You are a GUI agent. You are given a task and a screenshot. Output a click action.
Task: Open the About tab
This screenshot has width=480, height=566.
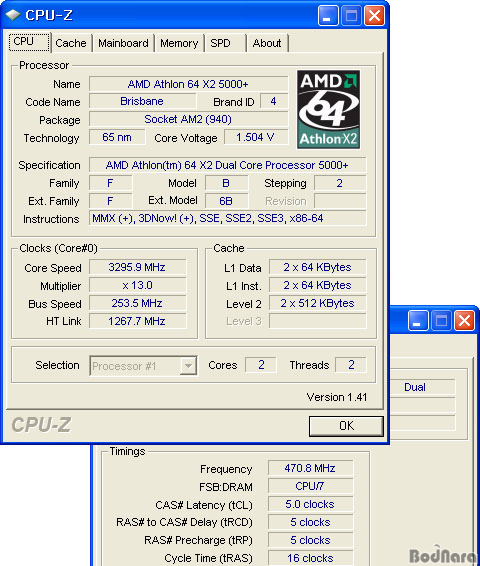pyautogui.click(x=267, y=43)
